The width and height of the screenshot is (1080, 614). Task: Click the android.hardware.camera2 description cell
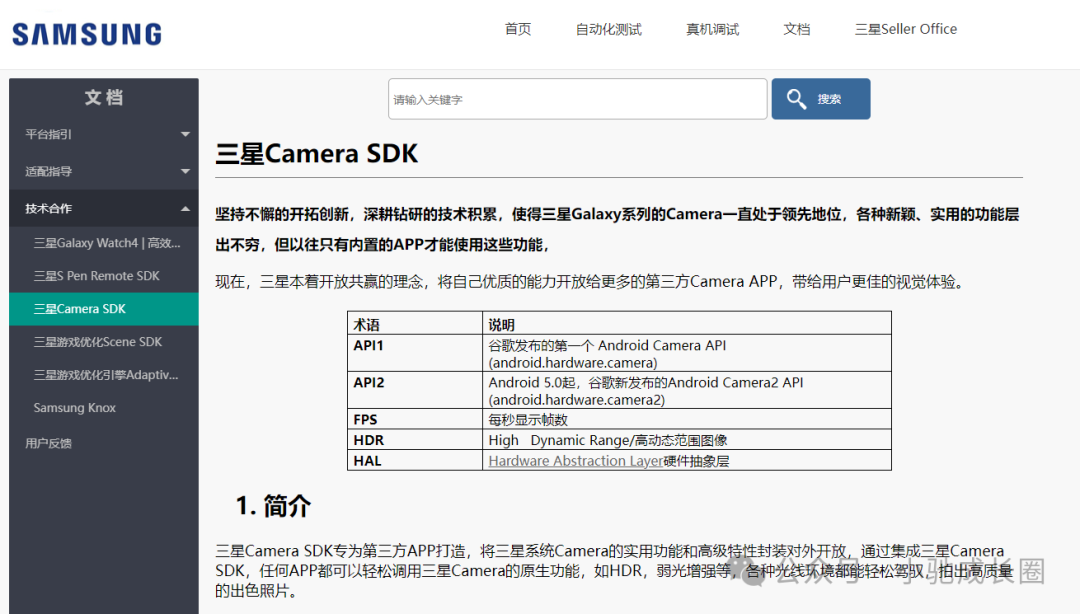tap(687, 391)
